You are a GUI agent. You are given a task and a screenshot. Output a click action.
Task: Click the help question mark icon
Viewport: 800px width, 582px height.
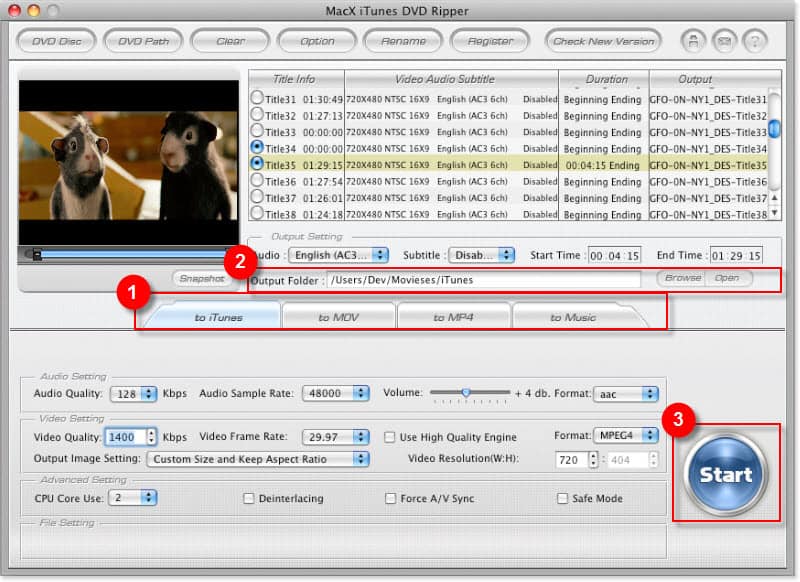pos(756,41)
